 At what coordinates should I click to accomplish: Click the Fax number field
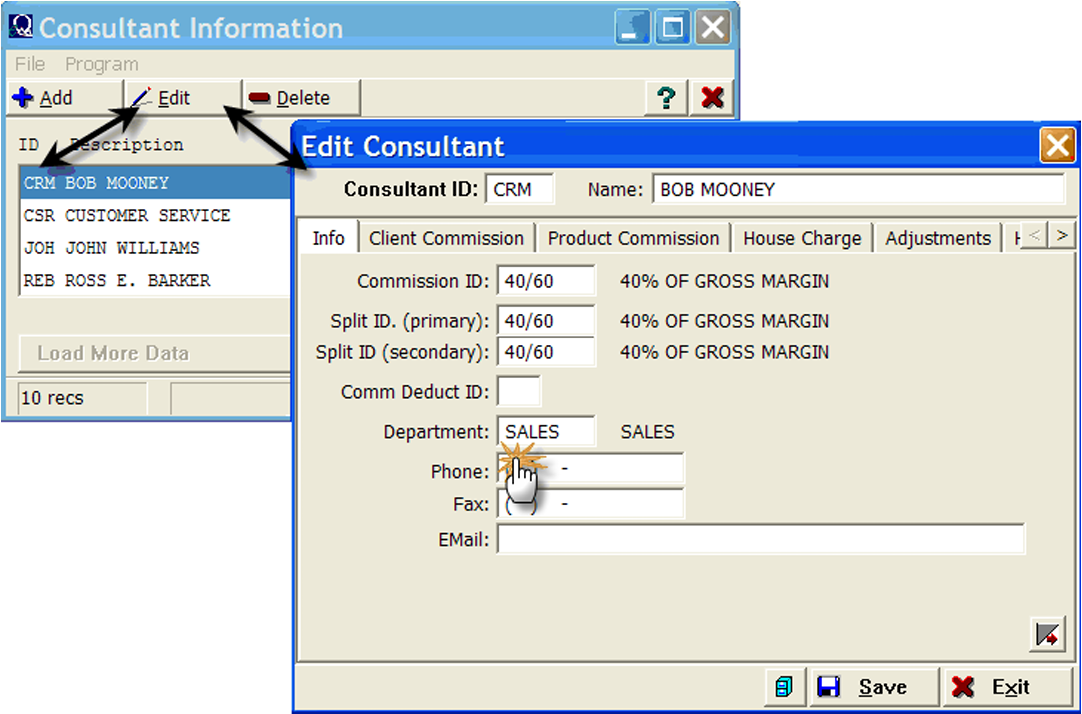coord(590,504)
